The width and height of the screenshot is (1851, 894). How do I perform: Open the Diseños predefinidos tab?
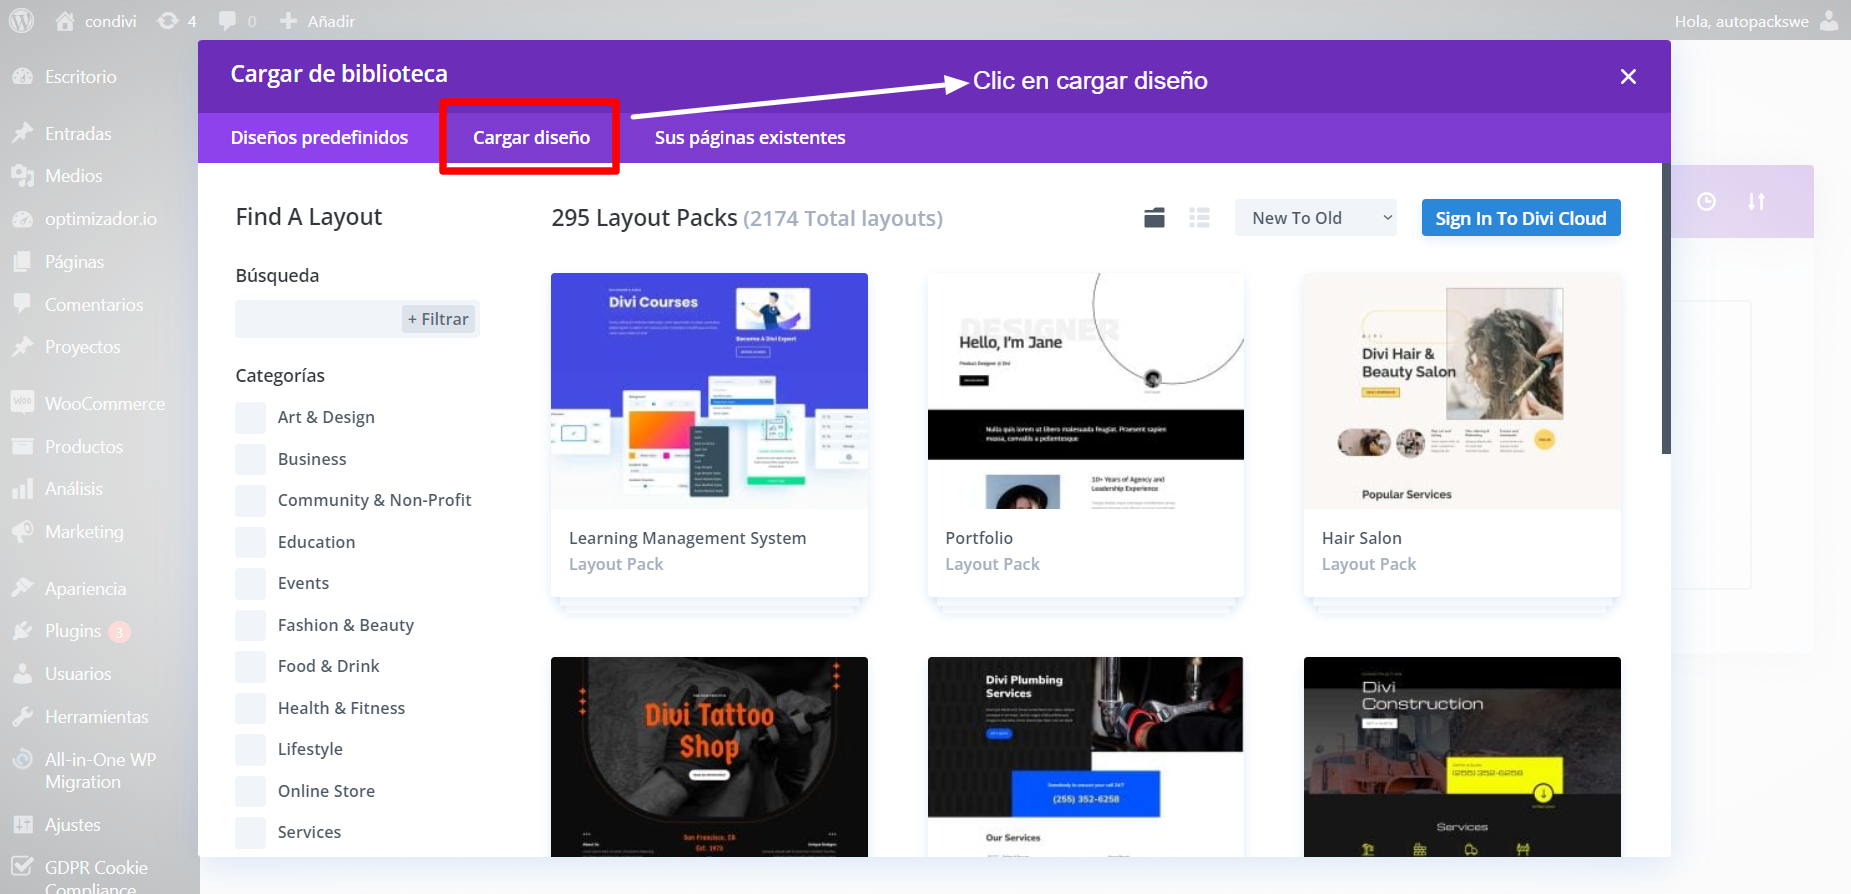coord(319,138)
